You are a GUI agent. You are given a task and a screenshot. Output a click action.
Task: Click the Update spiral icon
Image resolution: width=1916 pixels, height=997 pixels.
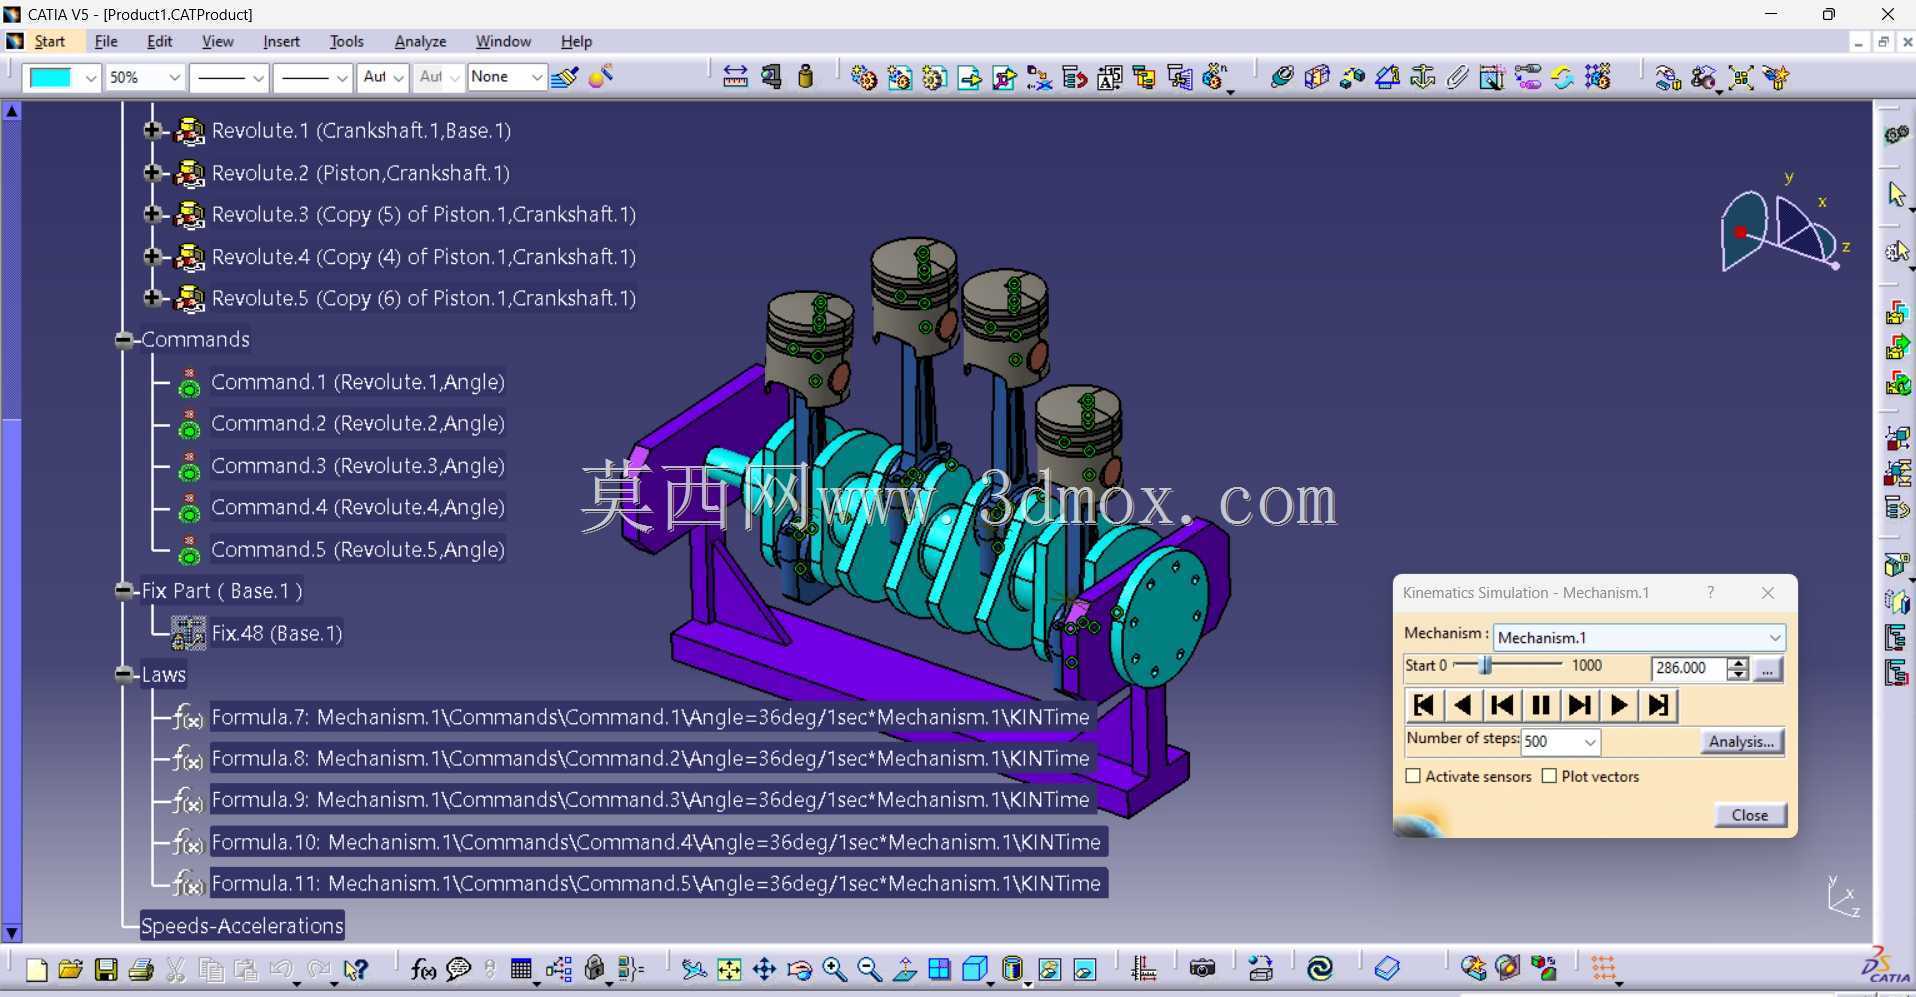(x=1320, y=969)
